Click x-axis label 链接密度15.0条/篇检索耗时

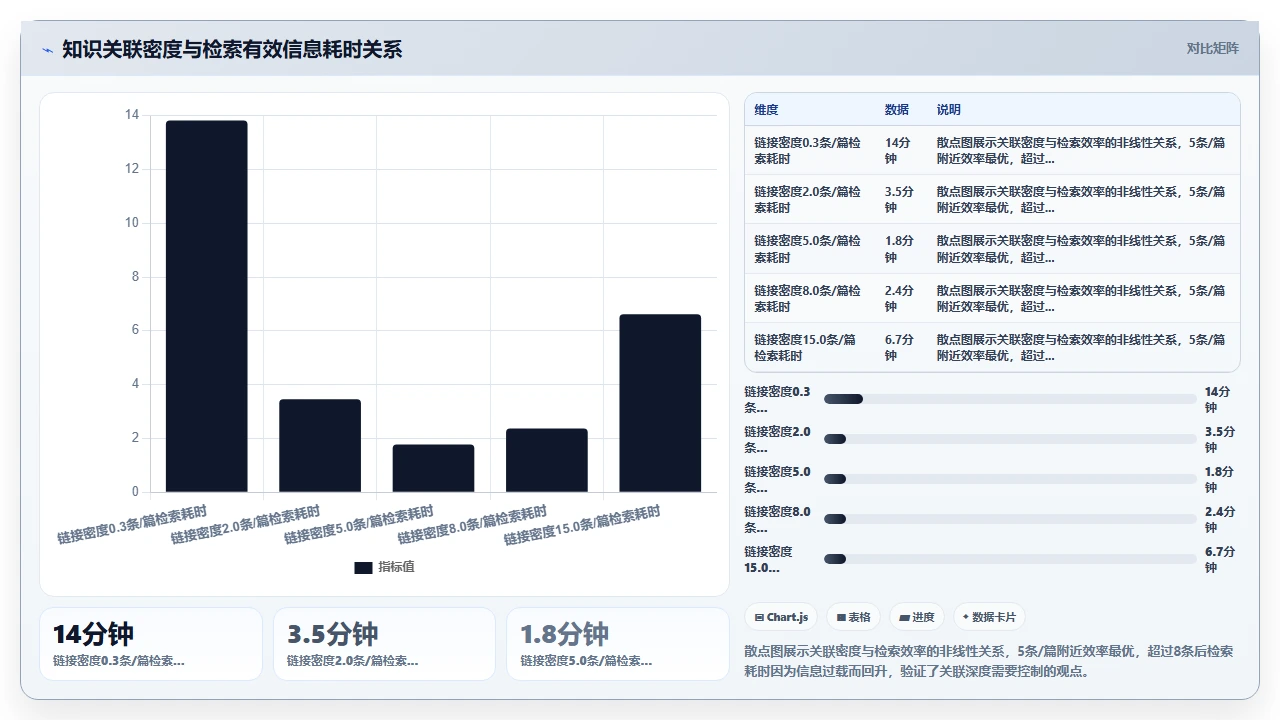click(x=582, y=525)
